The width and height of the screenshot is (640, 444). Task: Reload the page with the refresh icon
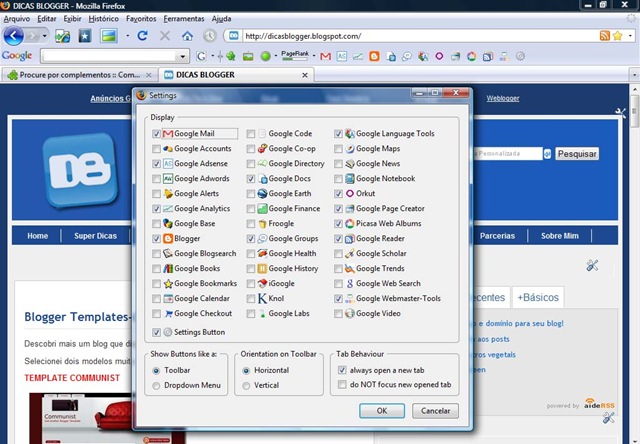(142, 36)
